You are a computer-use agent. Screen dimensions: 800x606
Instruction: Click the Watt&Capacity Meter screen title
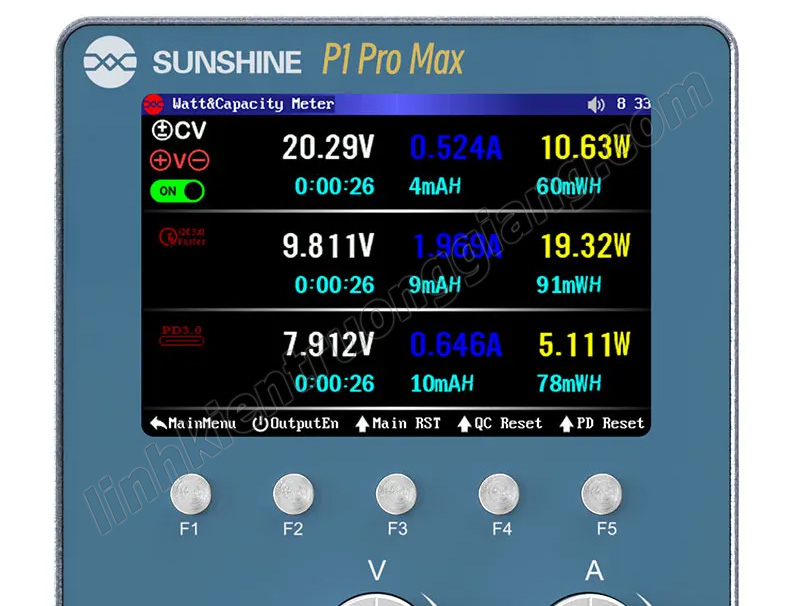pos(253,104)
